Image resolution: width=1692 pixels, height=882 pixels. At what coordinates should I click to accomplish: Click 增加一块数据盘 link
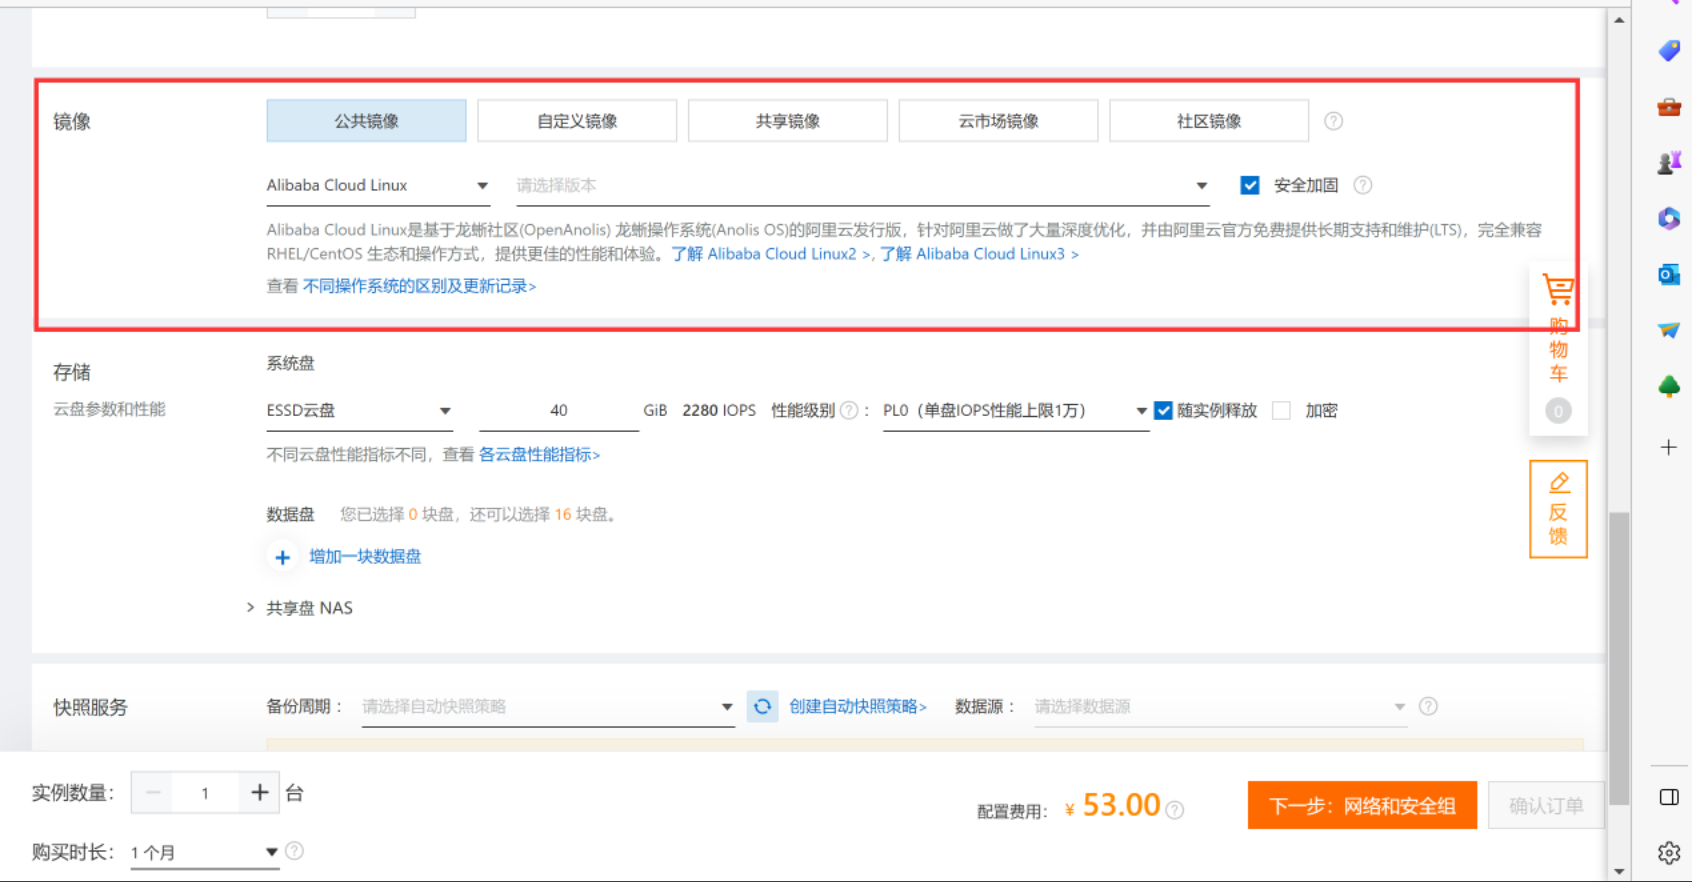pyautogui.click(x=365, y=557)
